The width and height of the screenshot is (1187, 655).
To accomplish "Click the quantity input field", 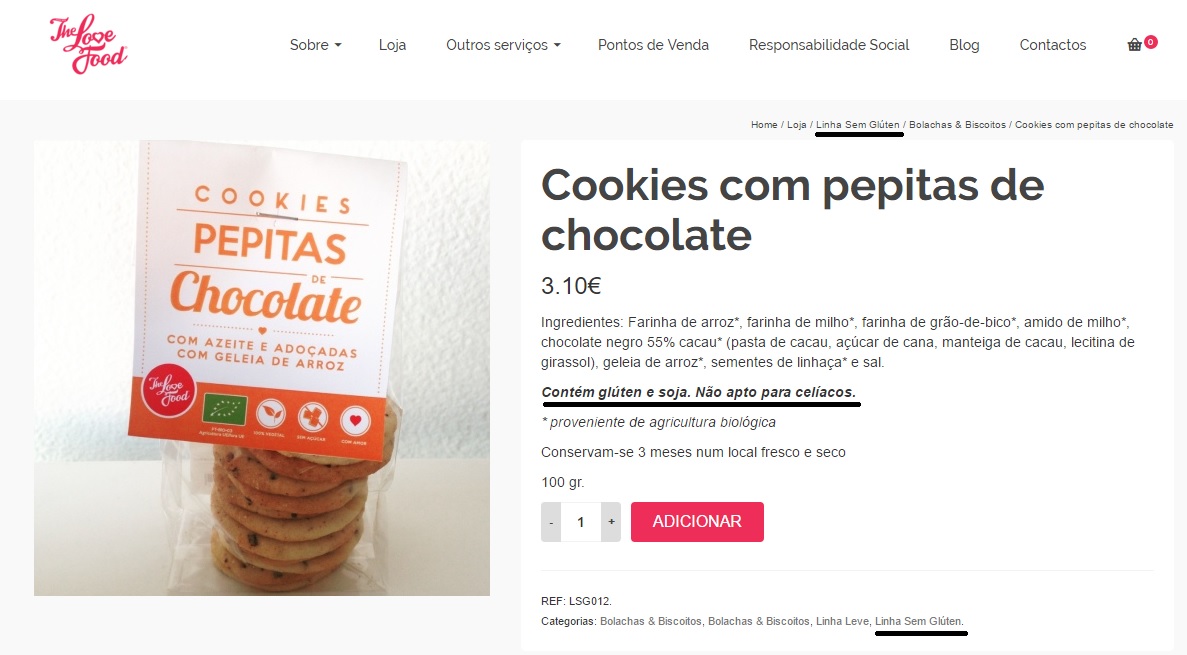I will point(581,522).
